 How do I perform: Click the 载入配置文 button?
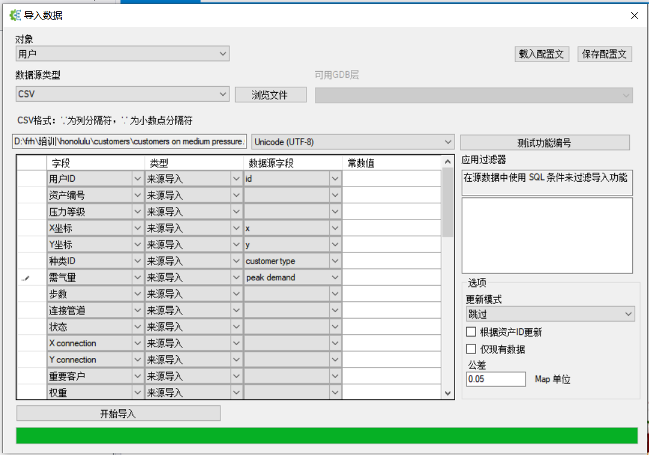pyautogui.click(x=542, y=54)
